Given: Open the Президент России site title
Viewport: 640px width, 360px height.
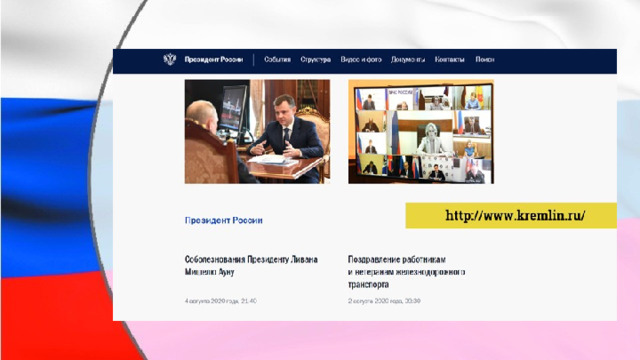Looking at the screenshot, I should (213, 60).
